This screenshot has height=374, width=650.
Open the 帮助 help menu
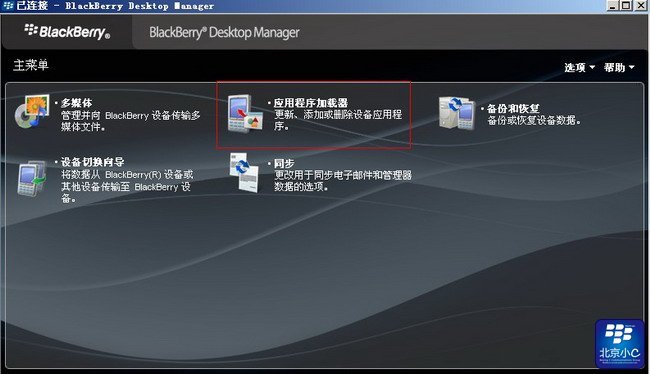[x=619, y=68]
